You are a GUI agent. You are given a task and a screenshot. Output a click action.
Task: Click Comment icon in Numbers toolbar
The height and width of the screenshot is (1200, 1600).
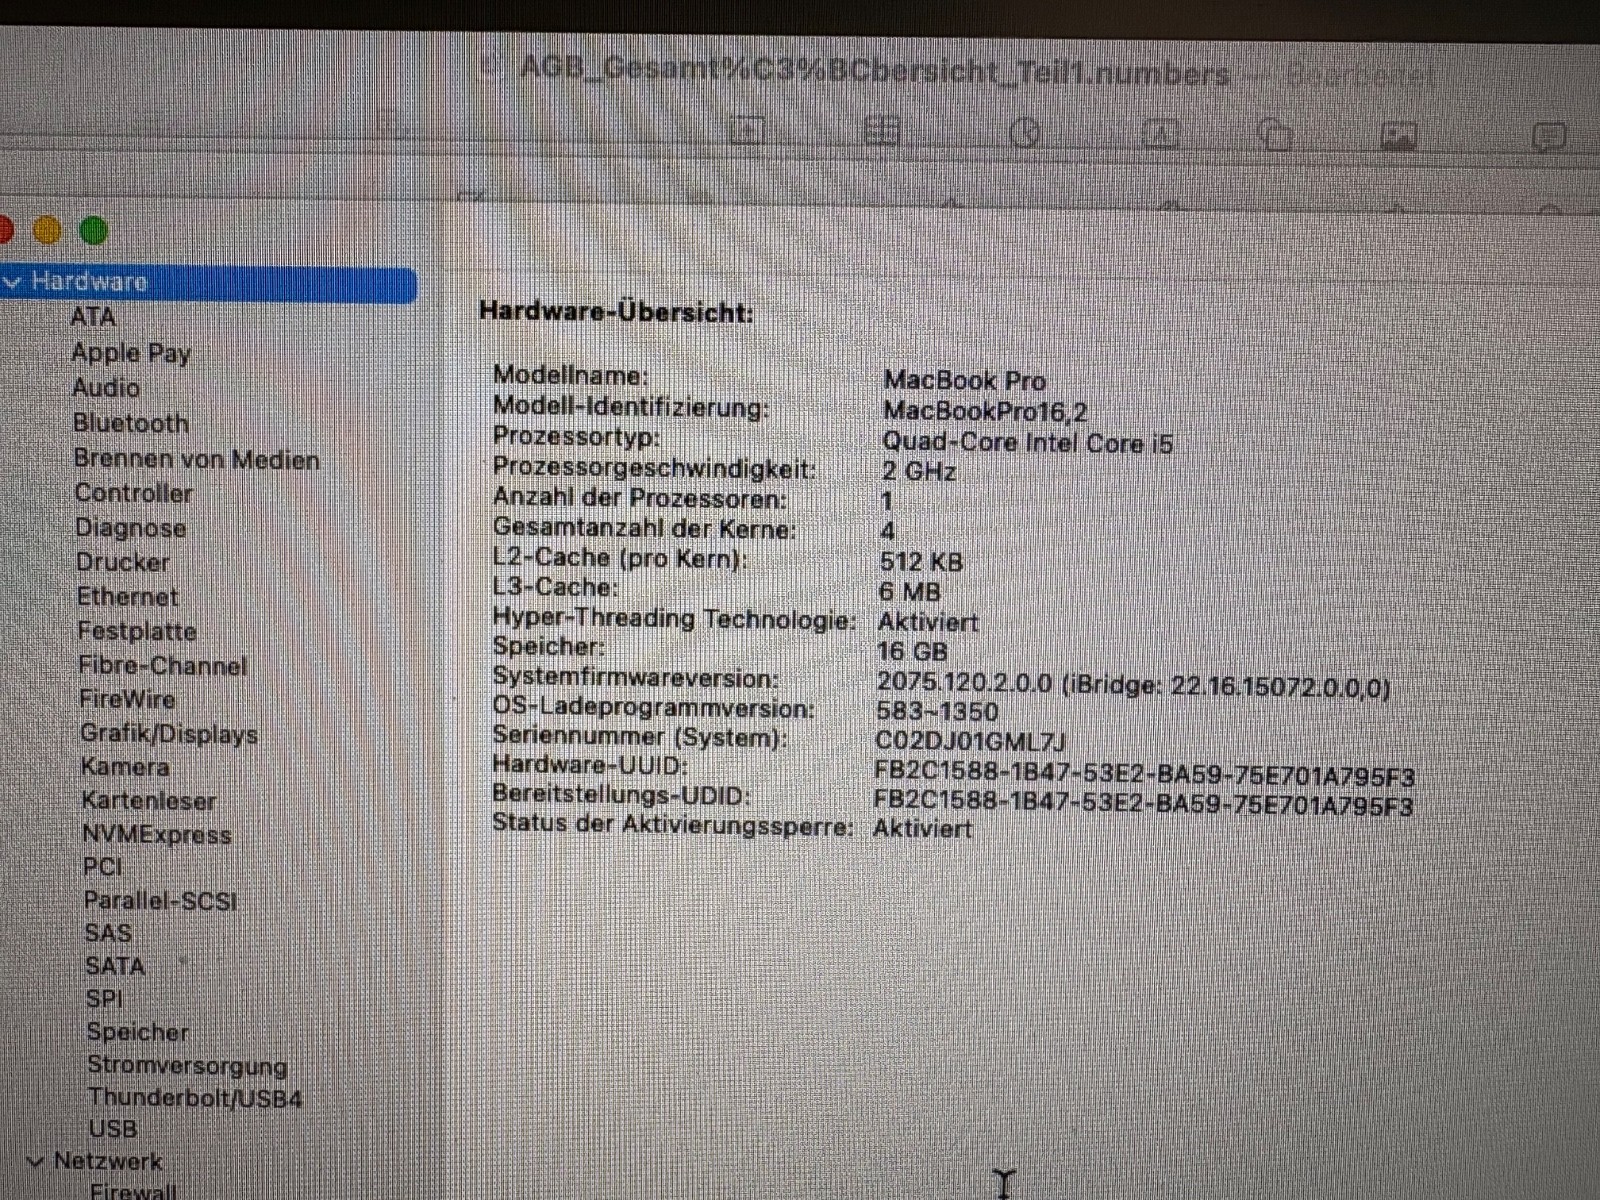pyautogui.click(x=1549, y=137)
